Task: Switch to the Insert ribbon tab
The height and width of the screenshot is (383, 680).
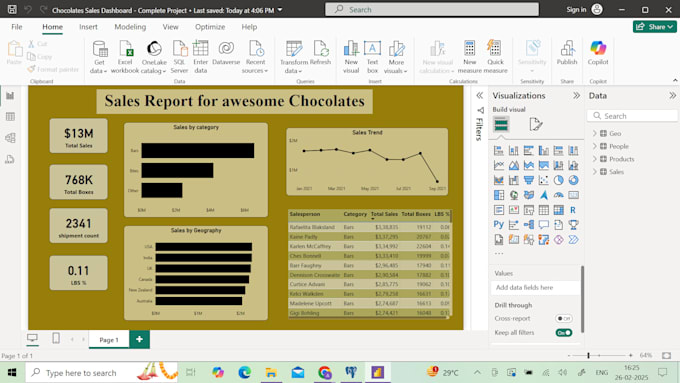Action: coord(88,27)
